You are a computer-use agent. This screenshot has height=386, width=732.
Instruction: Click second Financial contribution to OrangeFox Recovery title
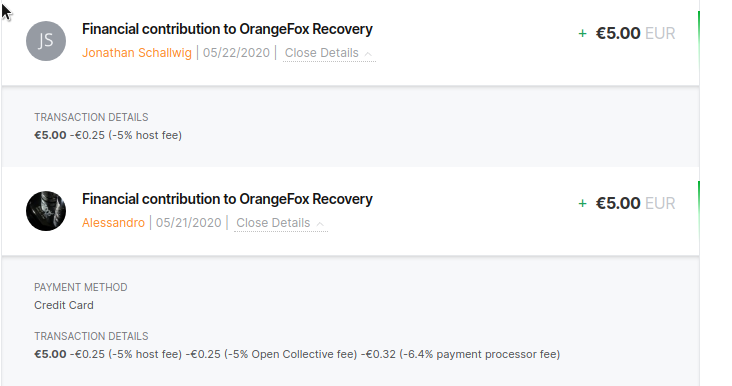[227, 199]
